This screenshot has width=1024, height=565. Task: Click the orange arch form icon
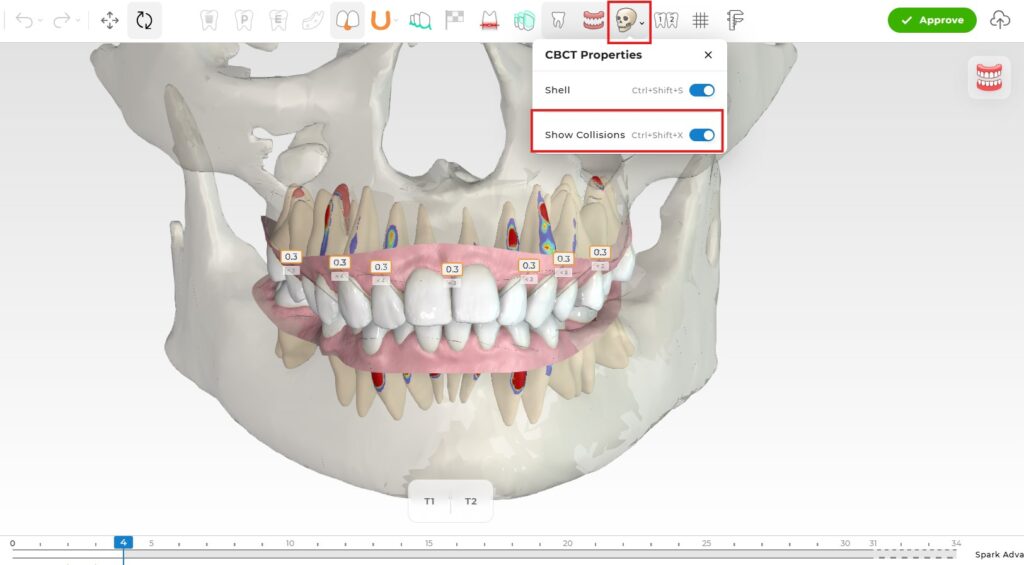click(380, 20)
